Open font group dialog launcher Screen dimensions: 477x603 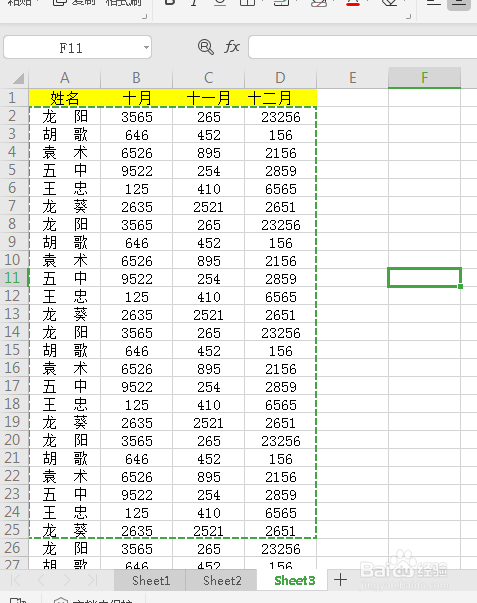click(x=409, y=17)
